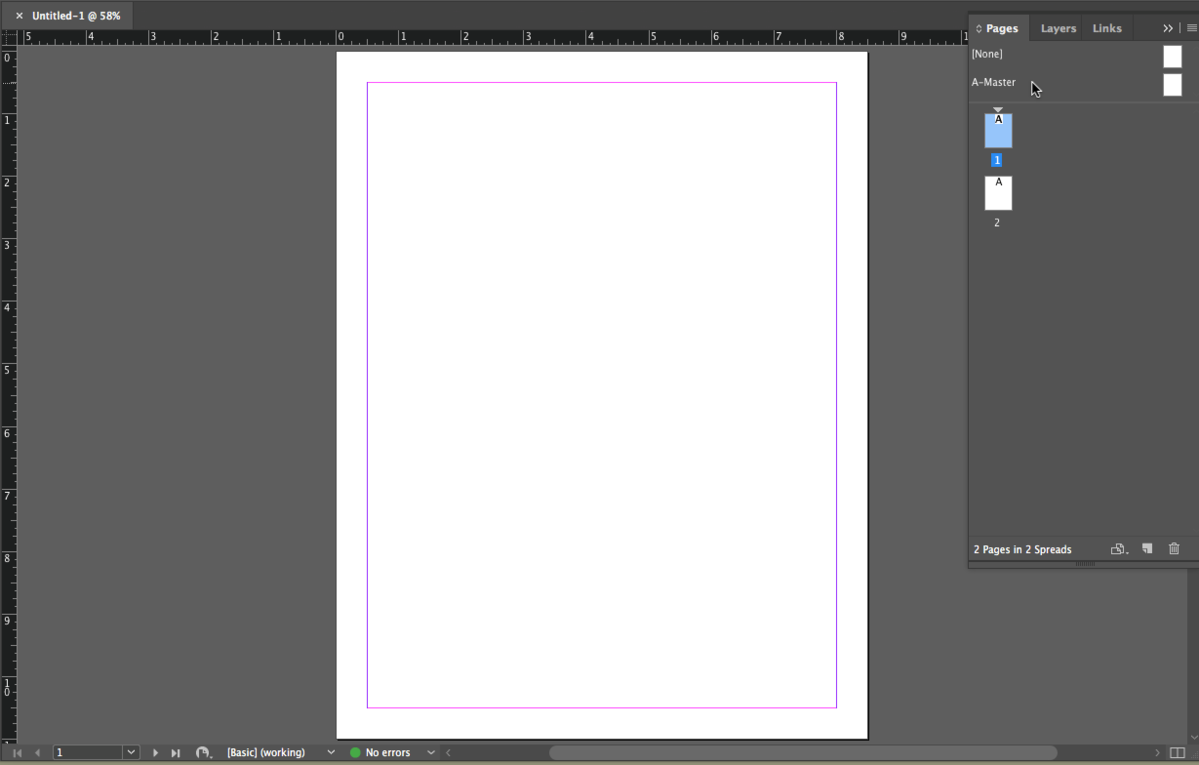Click the split layout view icon
The height and width of the screenshot is (765, 1199).
click(1177, 753)
